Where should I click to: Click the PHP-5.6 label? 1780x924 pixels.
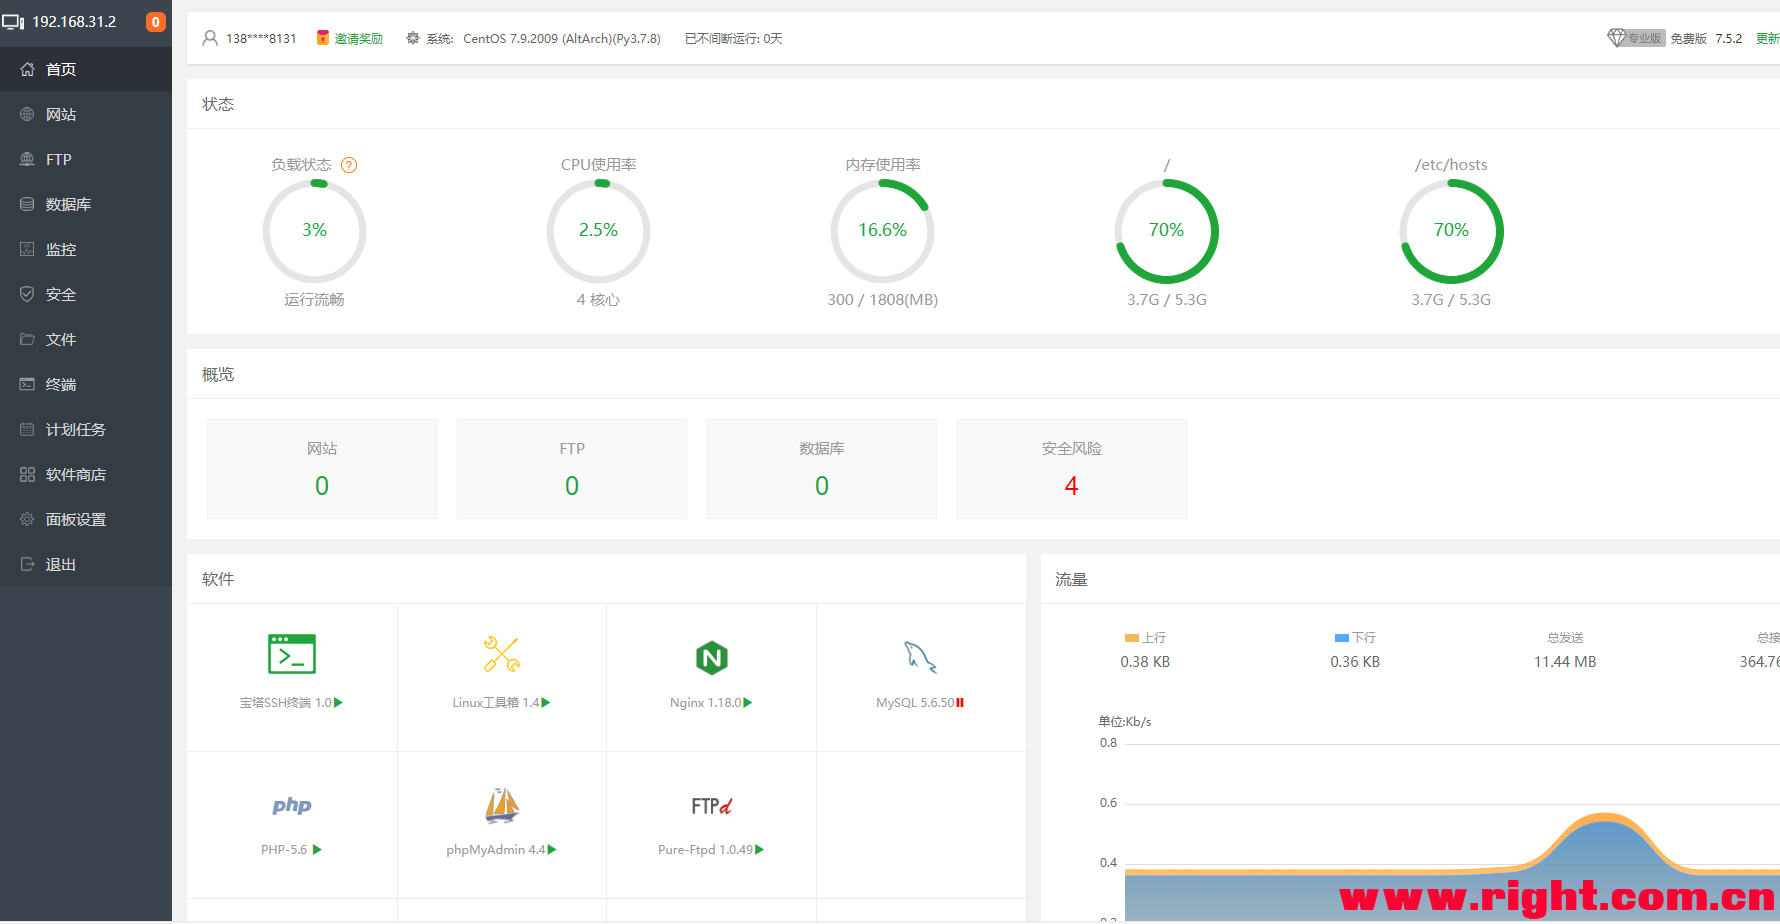[284, 850]
